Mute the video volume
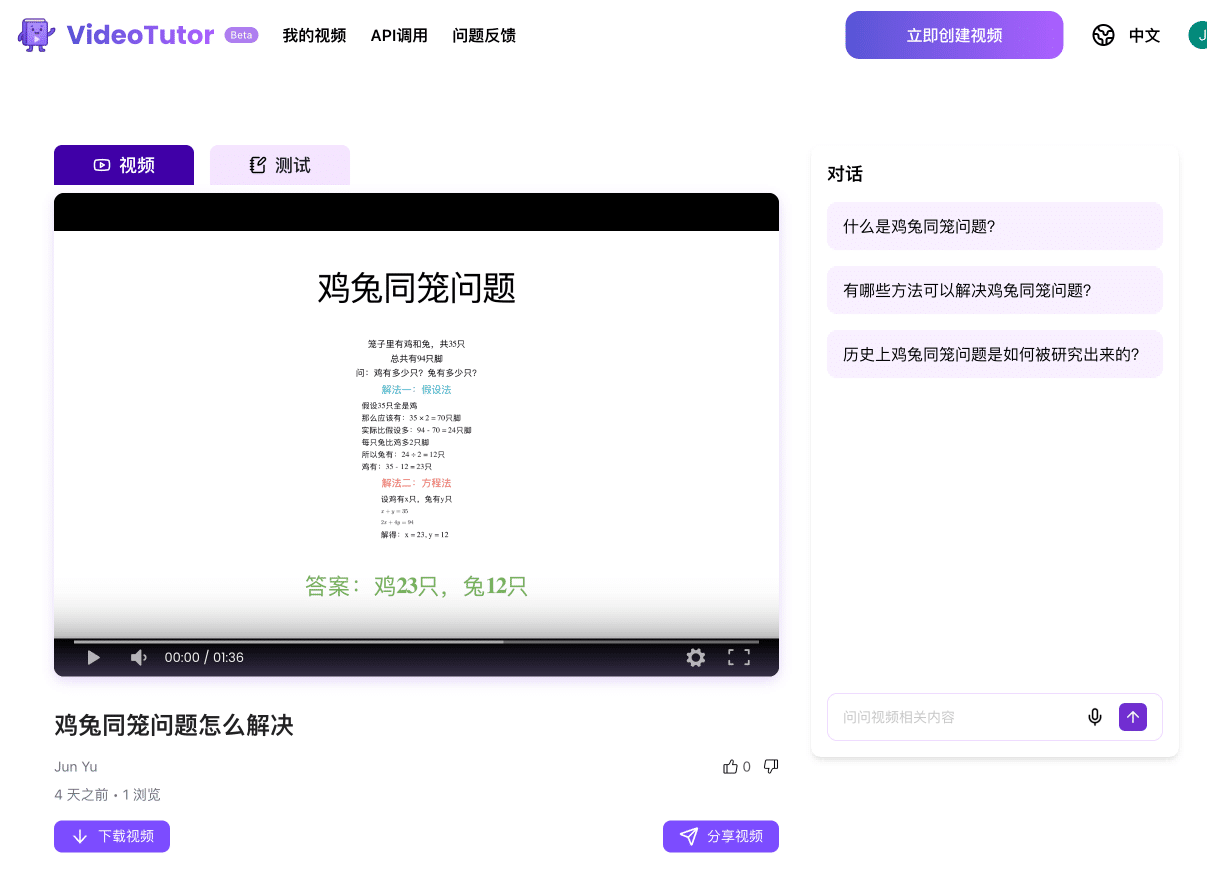 [x=138, y=657]
